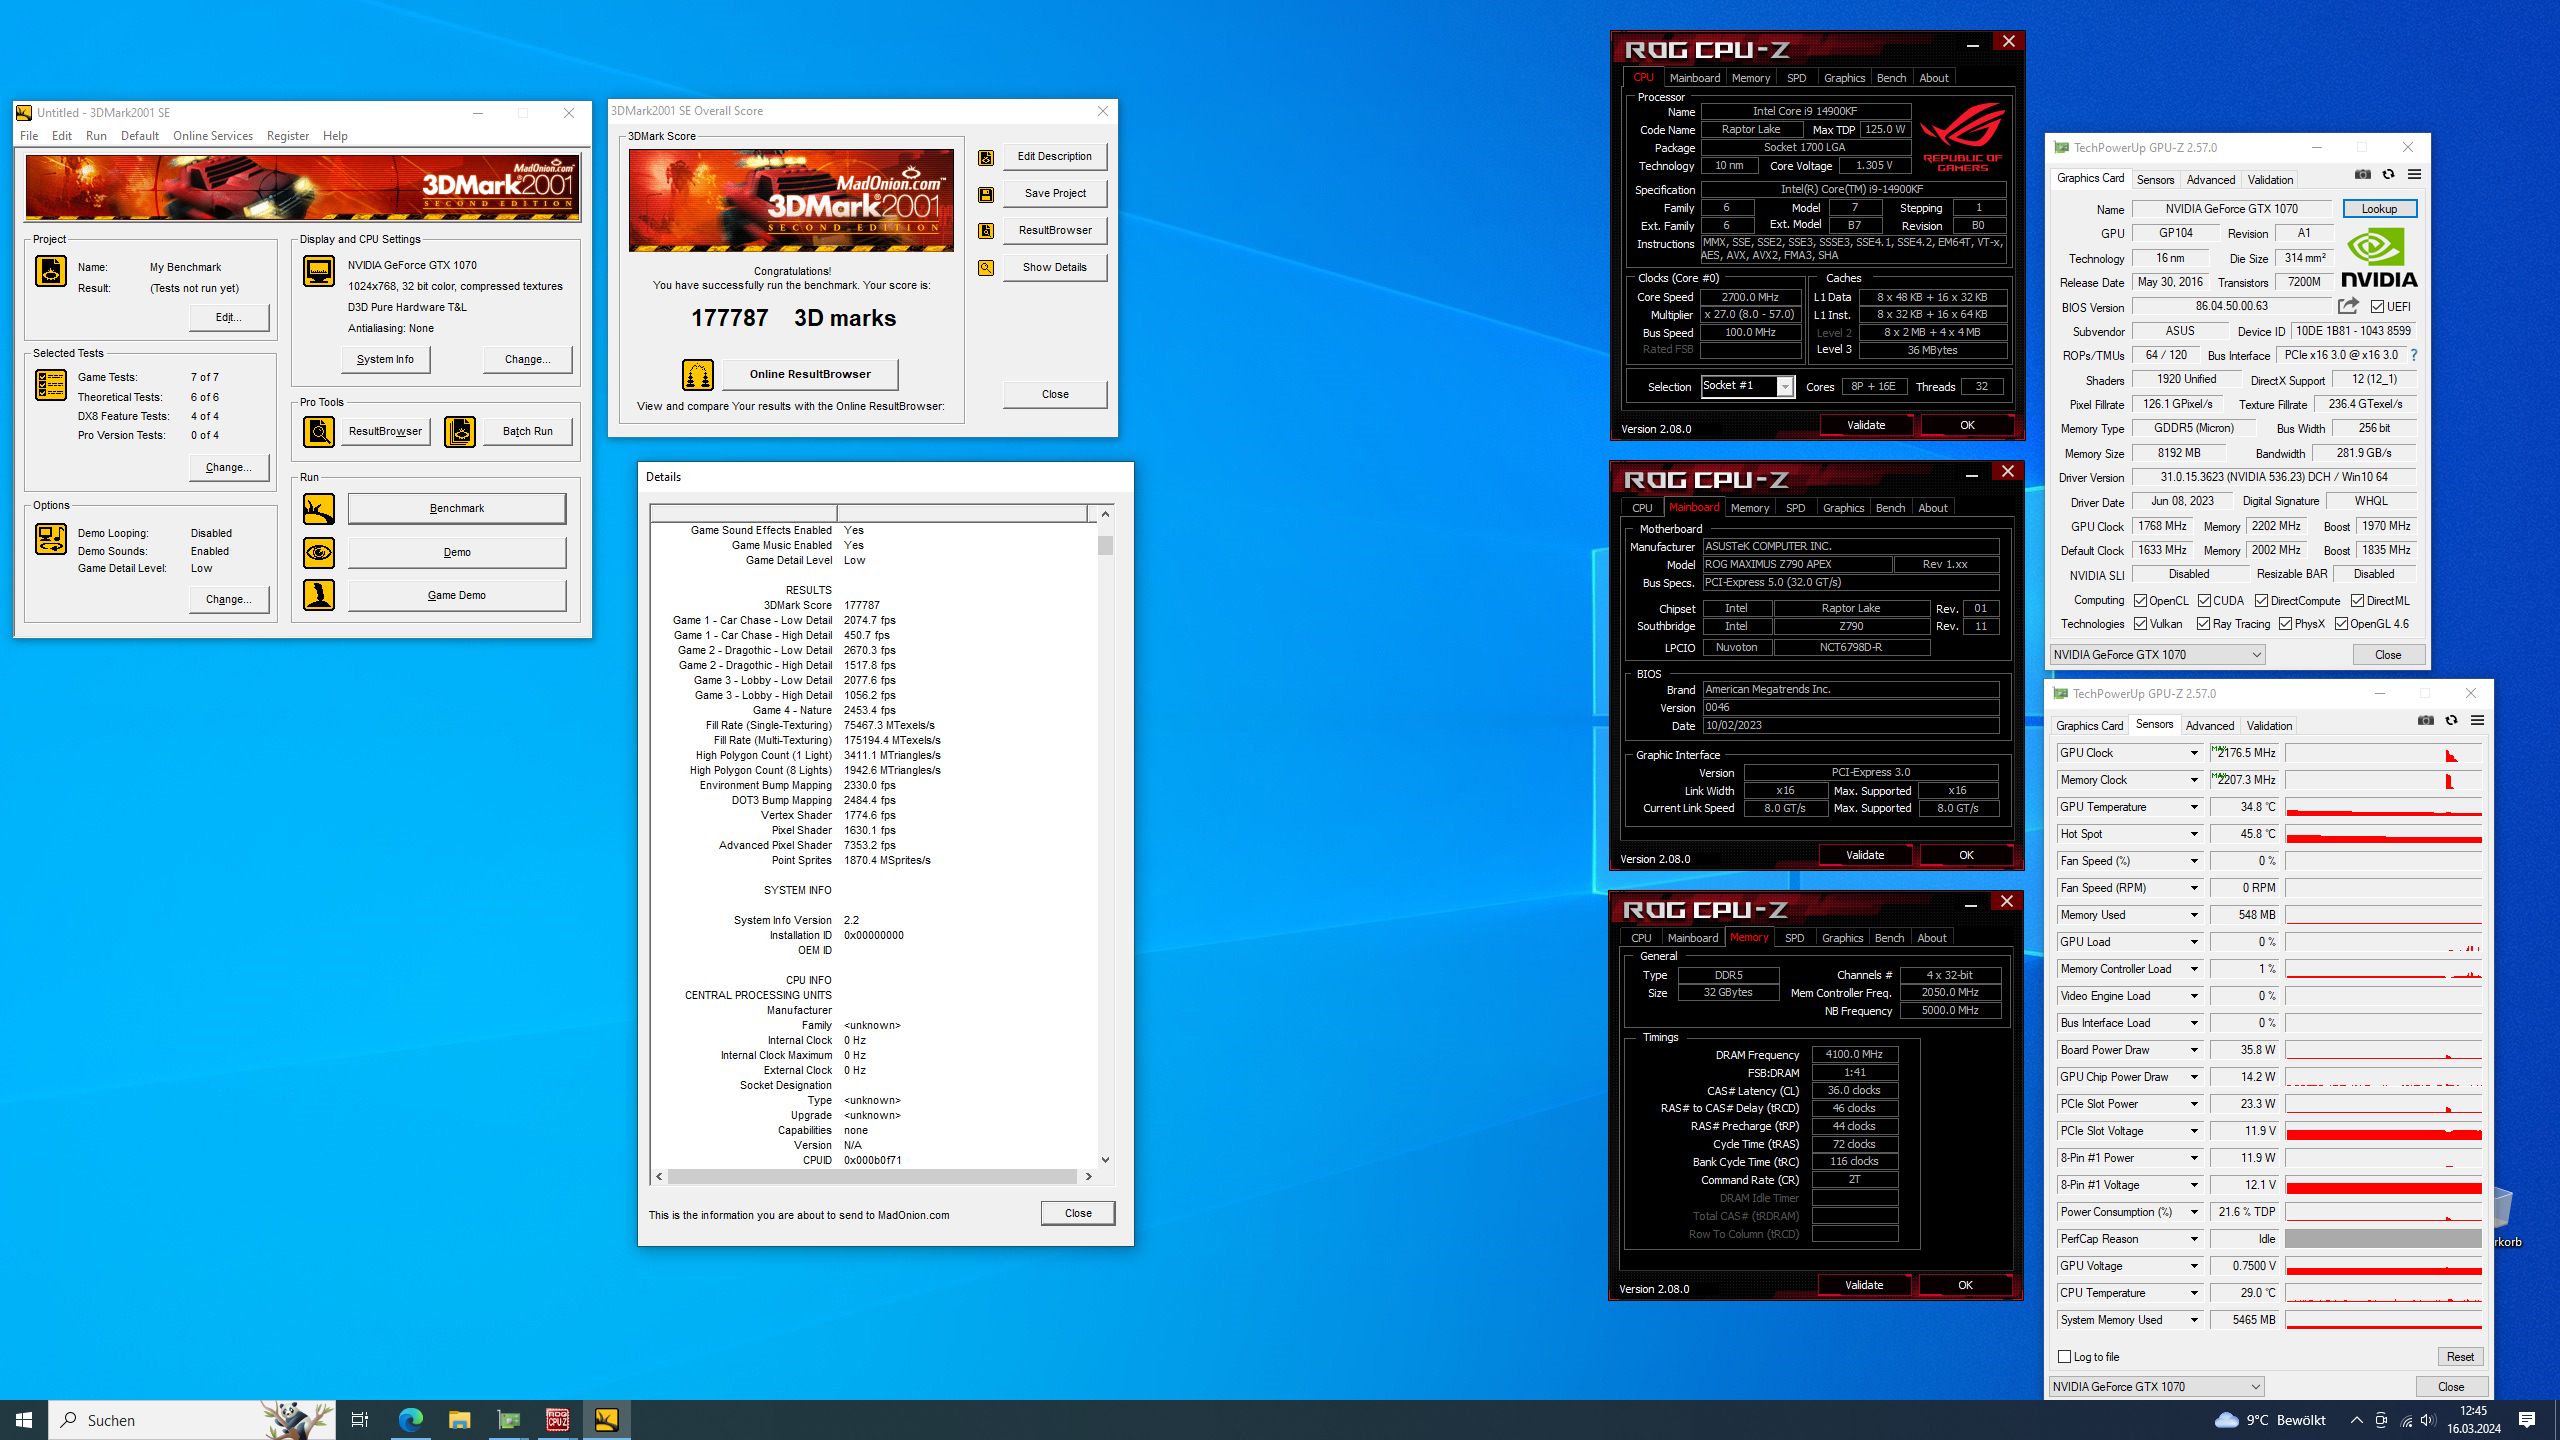This screenshot has height=1440, width=2560.
Task: Click the CPU-Z taskbar icon
Action: point(558,1420)
